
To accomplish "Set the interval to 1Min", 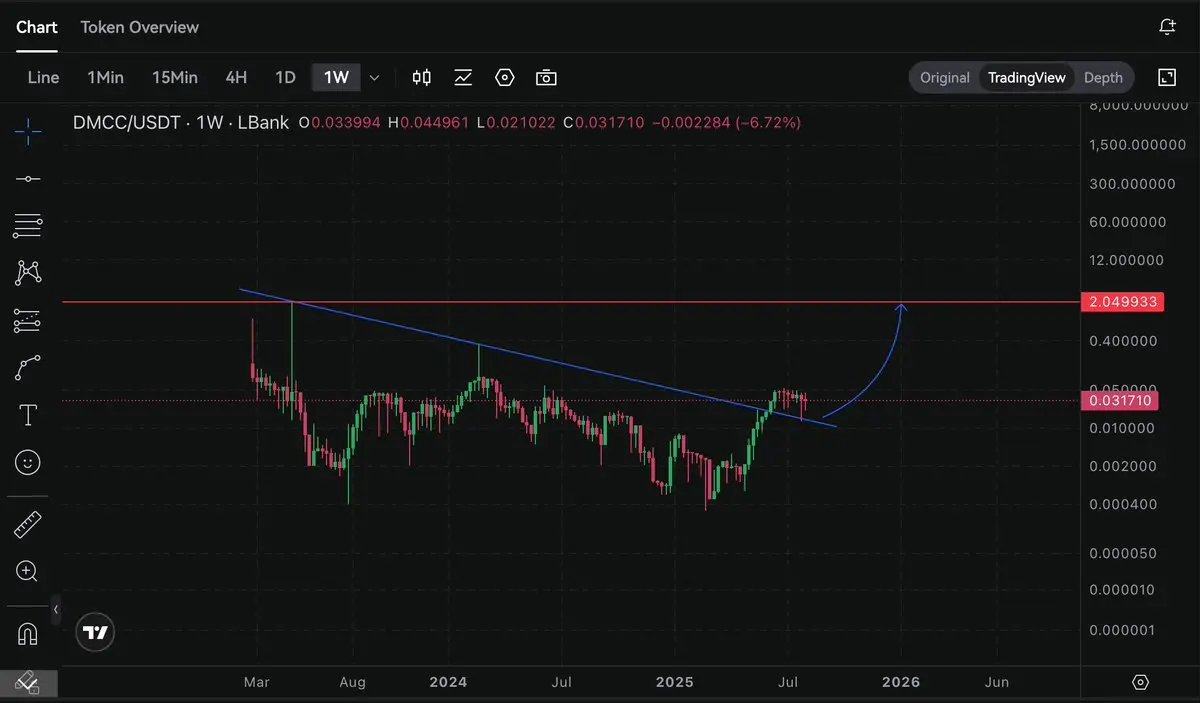I will (105, 77).
